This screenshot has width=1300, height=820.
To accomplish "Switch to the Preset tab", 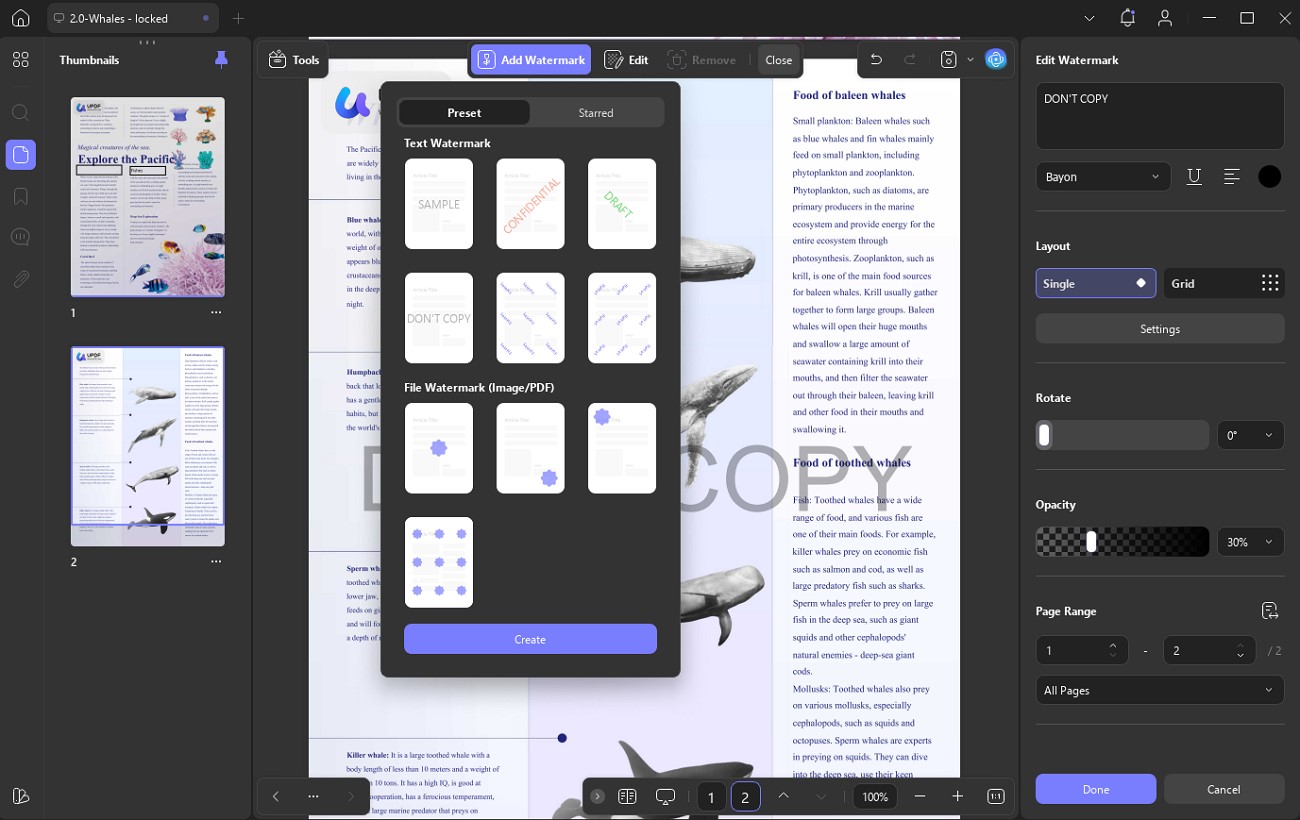I will [x=464, y=113].
